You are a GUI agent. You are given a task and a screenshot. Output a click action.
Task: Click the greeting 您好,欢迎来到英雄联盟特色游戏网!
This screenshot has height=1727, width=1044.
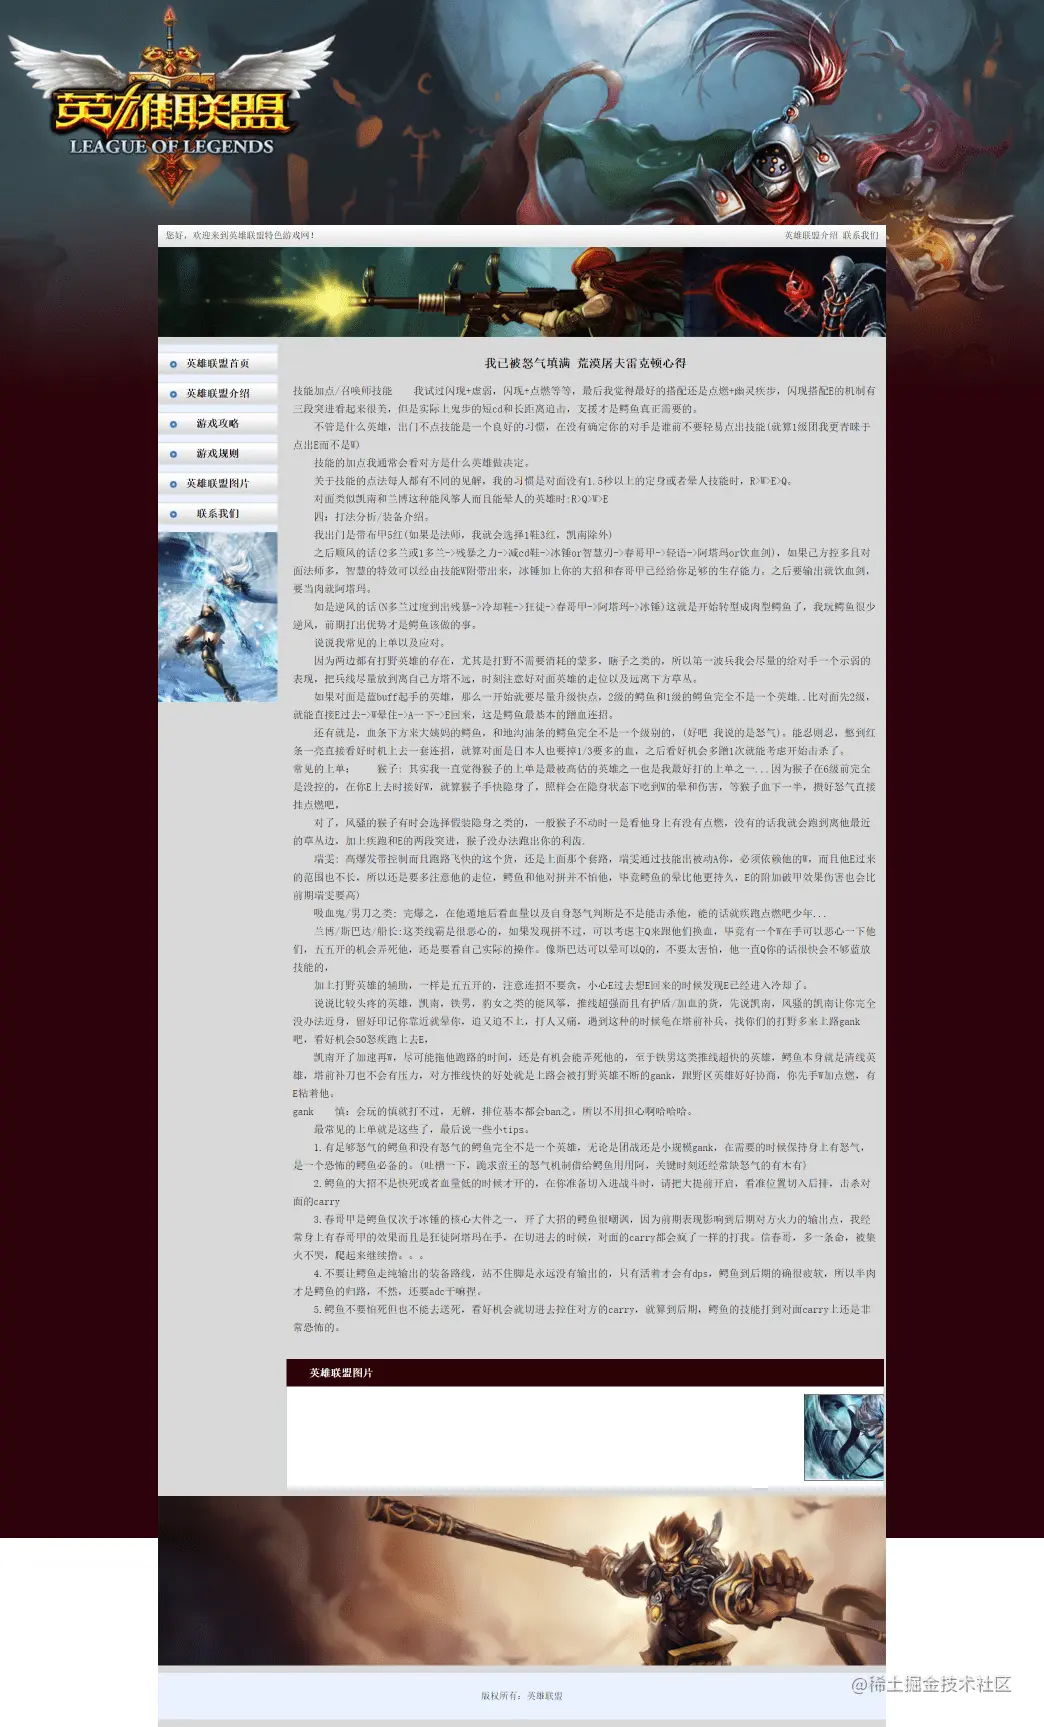(240, 236)
